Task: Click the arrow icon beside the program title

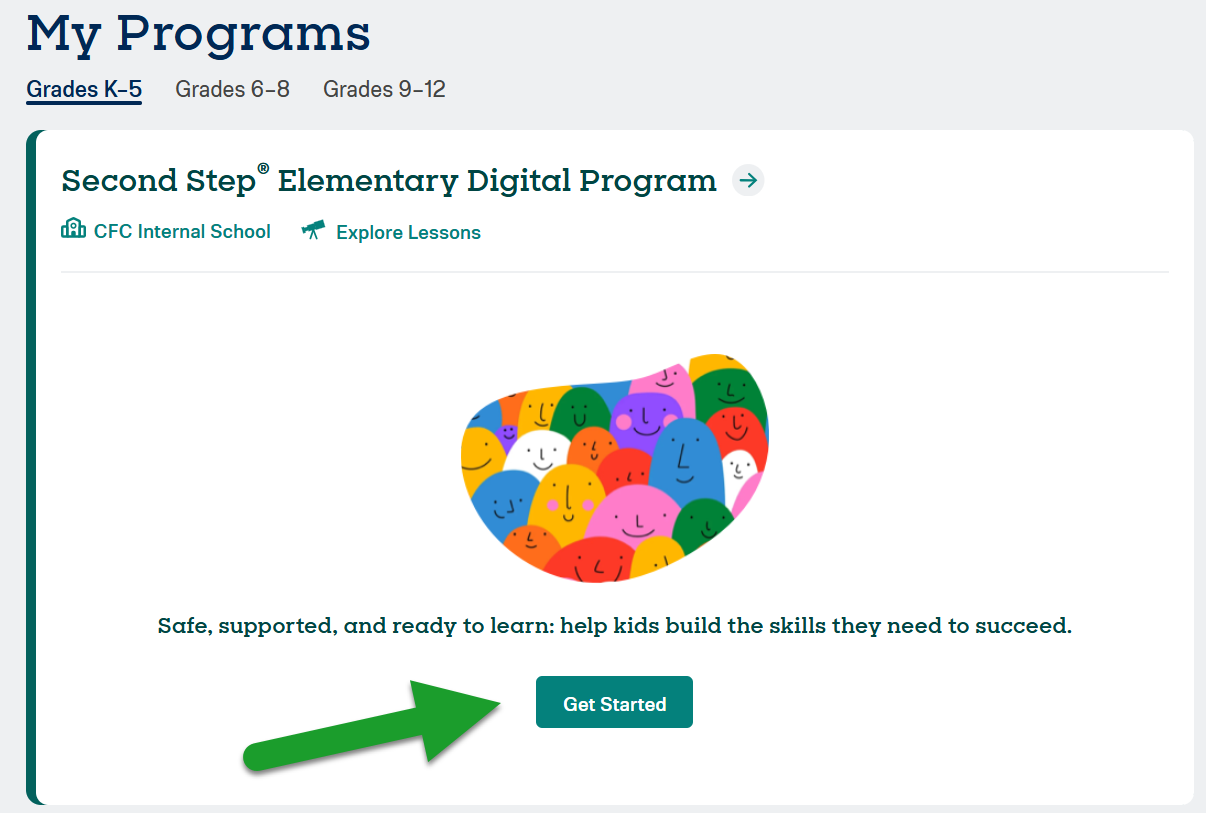Action: tap(748, 181)
